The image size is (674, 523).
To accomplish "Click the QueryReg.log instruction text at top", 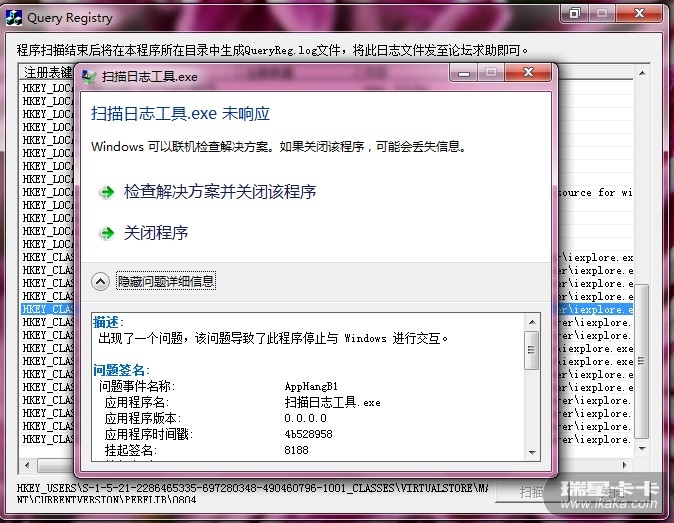I will tap(272, 50).
